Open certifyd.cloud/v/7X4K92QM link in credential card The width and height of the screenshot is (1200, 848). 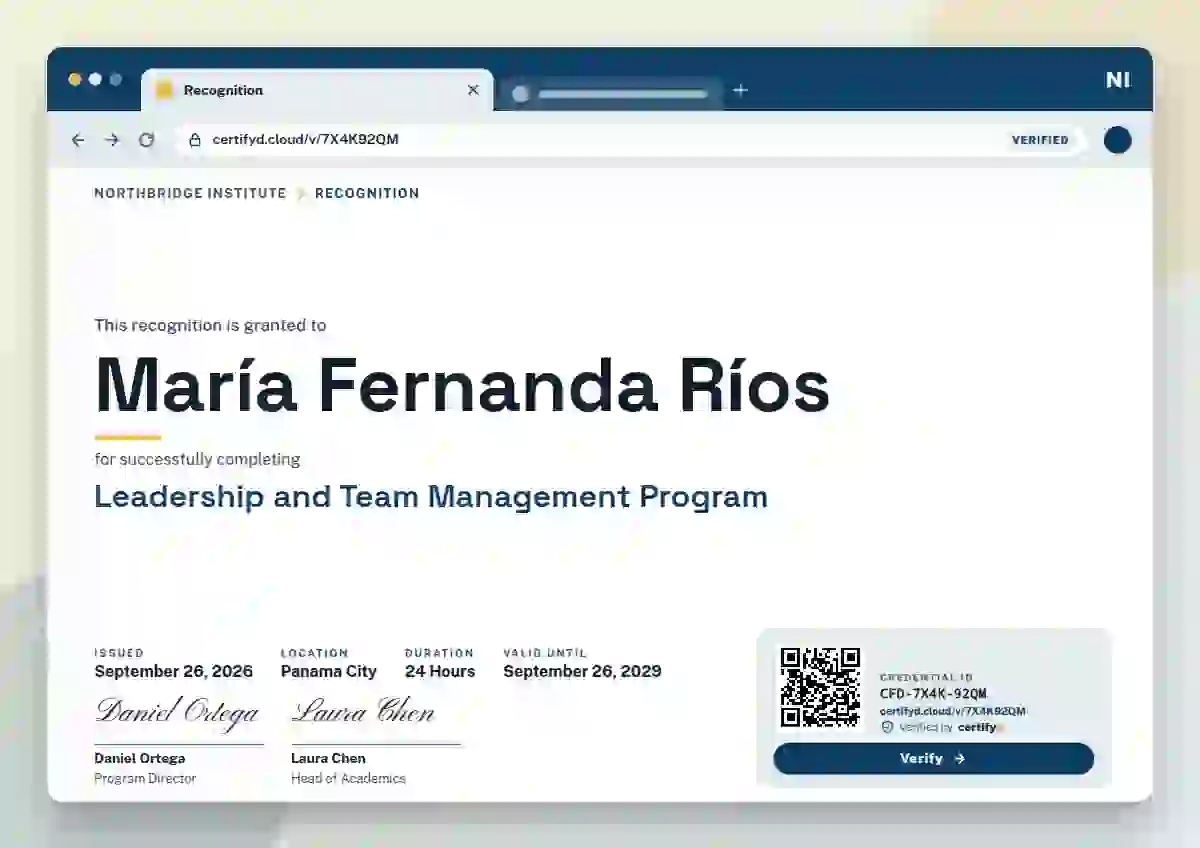952,711
